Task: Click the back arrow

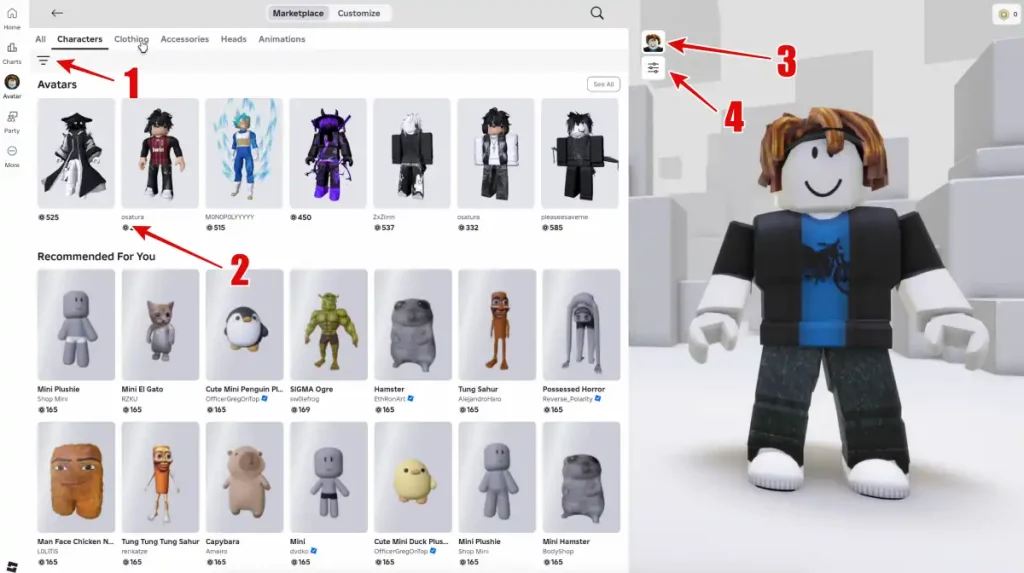Action: click(57, 13)
